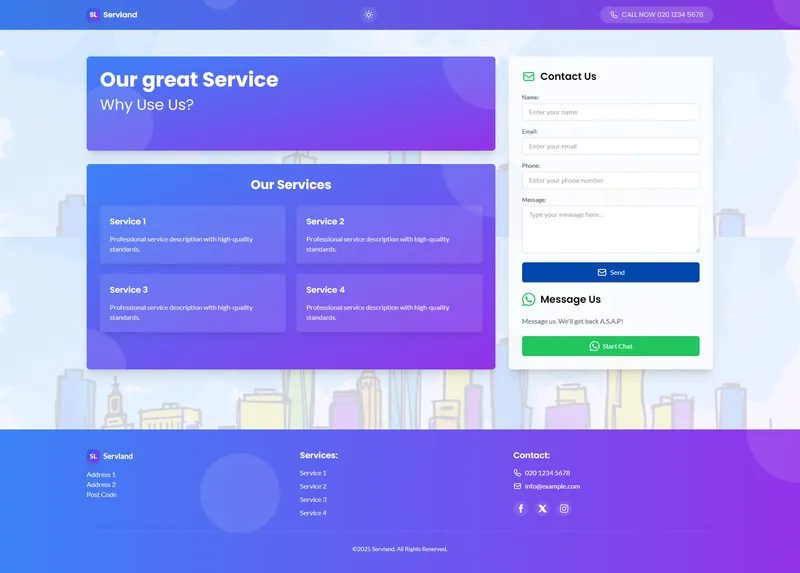Click the footer phone number 020 1234 5678
Image resolution: width=800 pixels, height=573 pixels.
coord(547,473)
